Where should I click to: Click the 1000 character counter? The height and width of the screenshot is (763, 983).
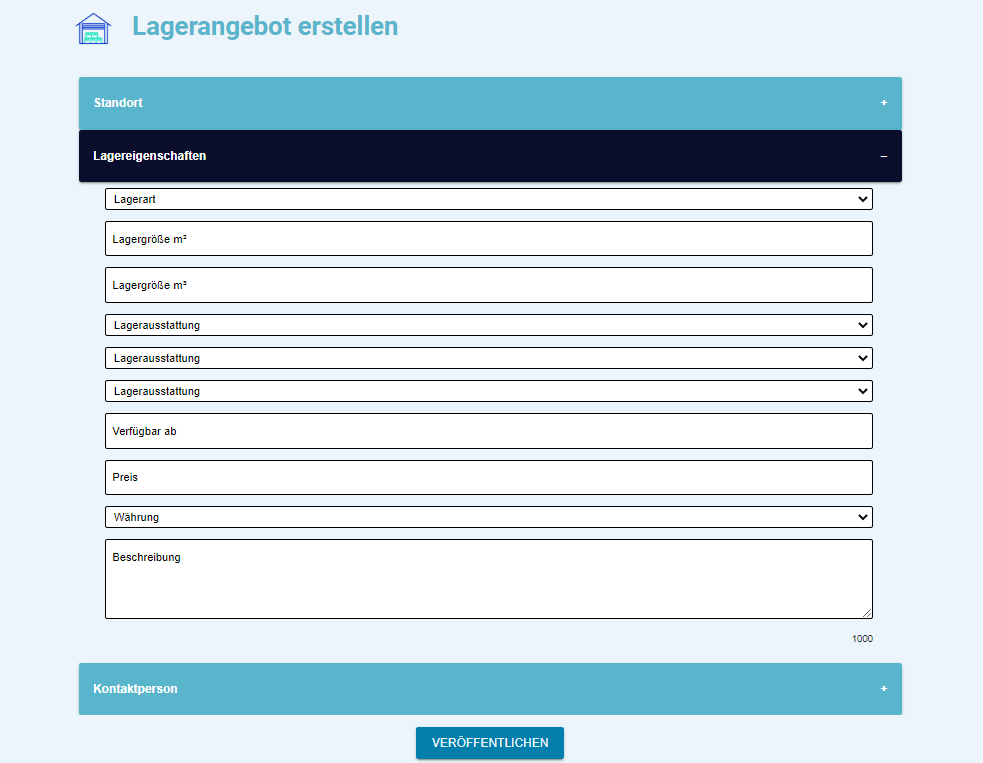coord(862,638)
